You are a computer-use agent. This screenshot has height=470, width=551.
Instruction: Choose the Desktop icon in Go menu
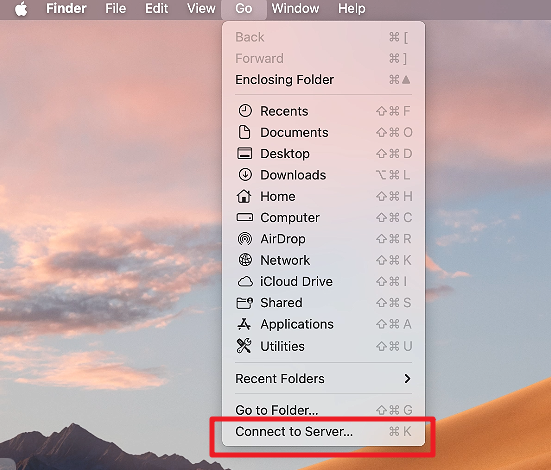pos(245,154)
